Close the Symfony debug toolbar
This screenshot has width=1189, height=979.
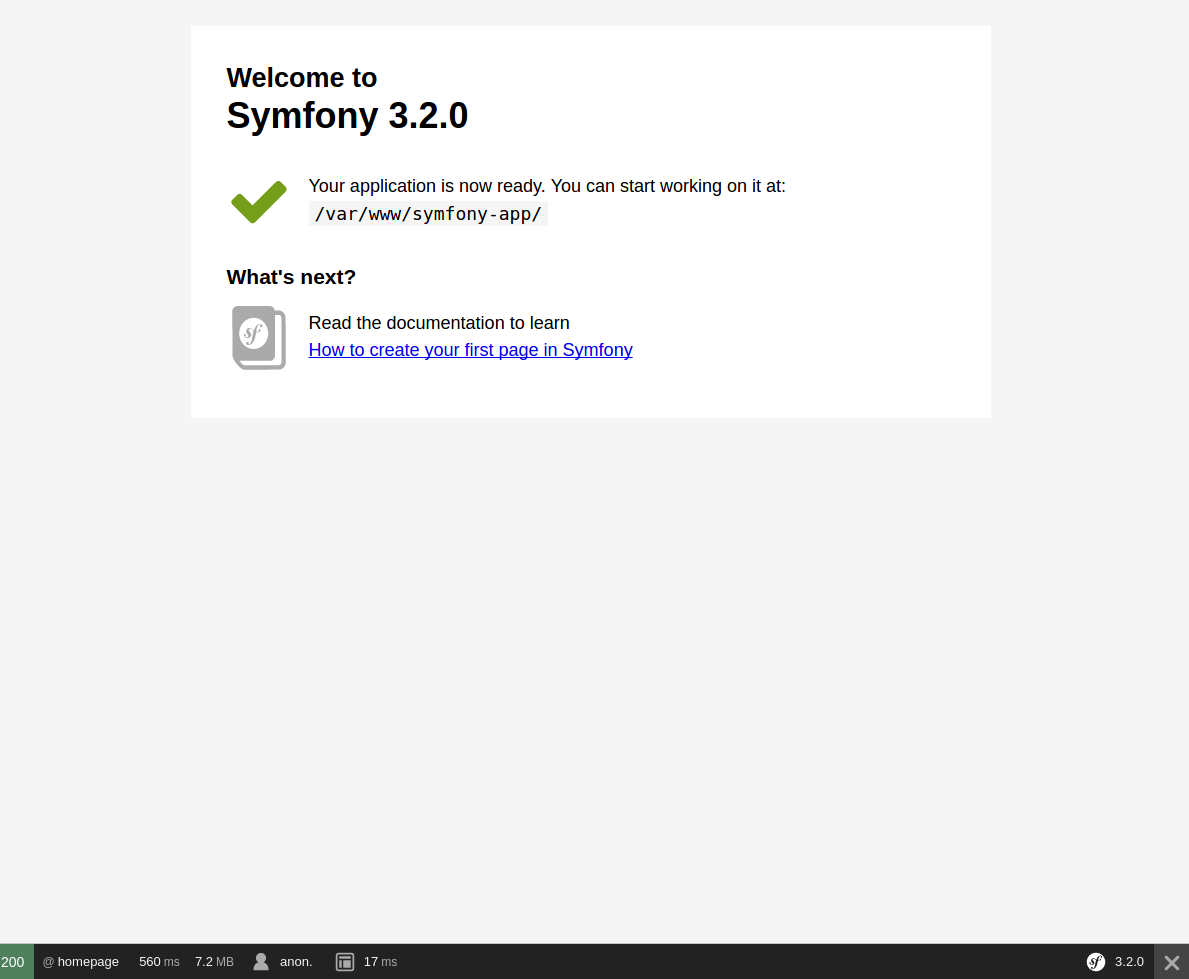pos(1172,962)
